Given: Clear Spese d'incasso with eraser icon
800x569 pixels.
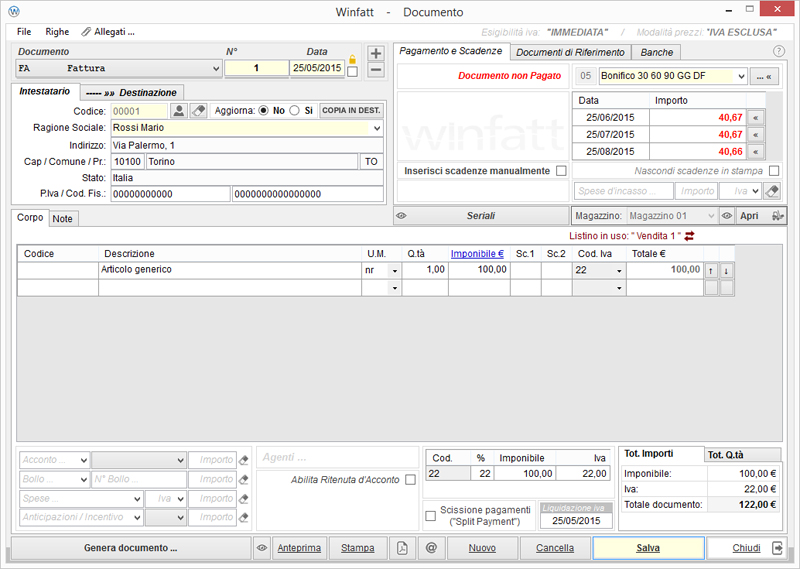Looking at the screenshot, I should [x=772, y=191].
